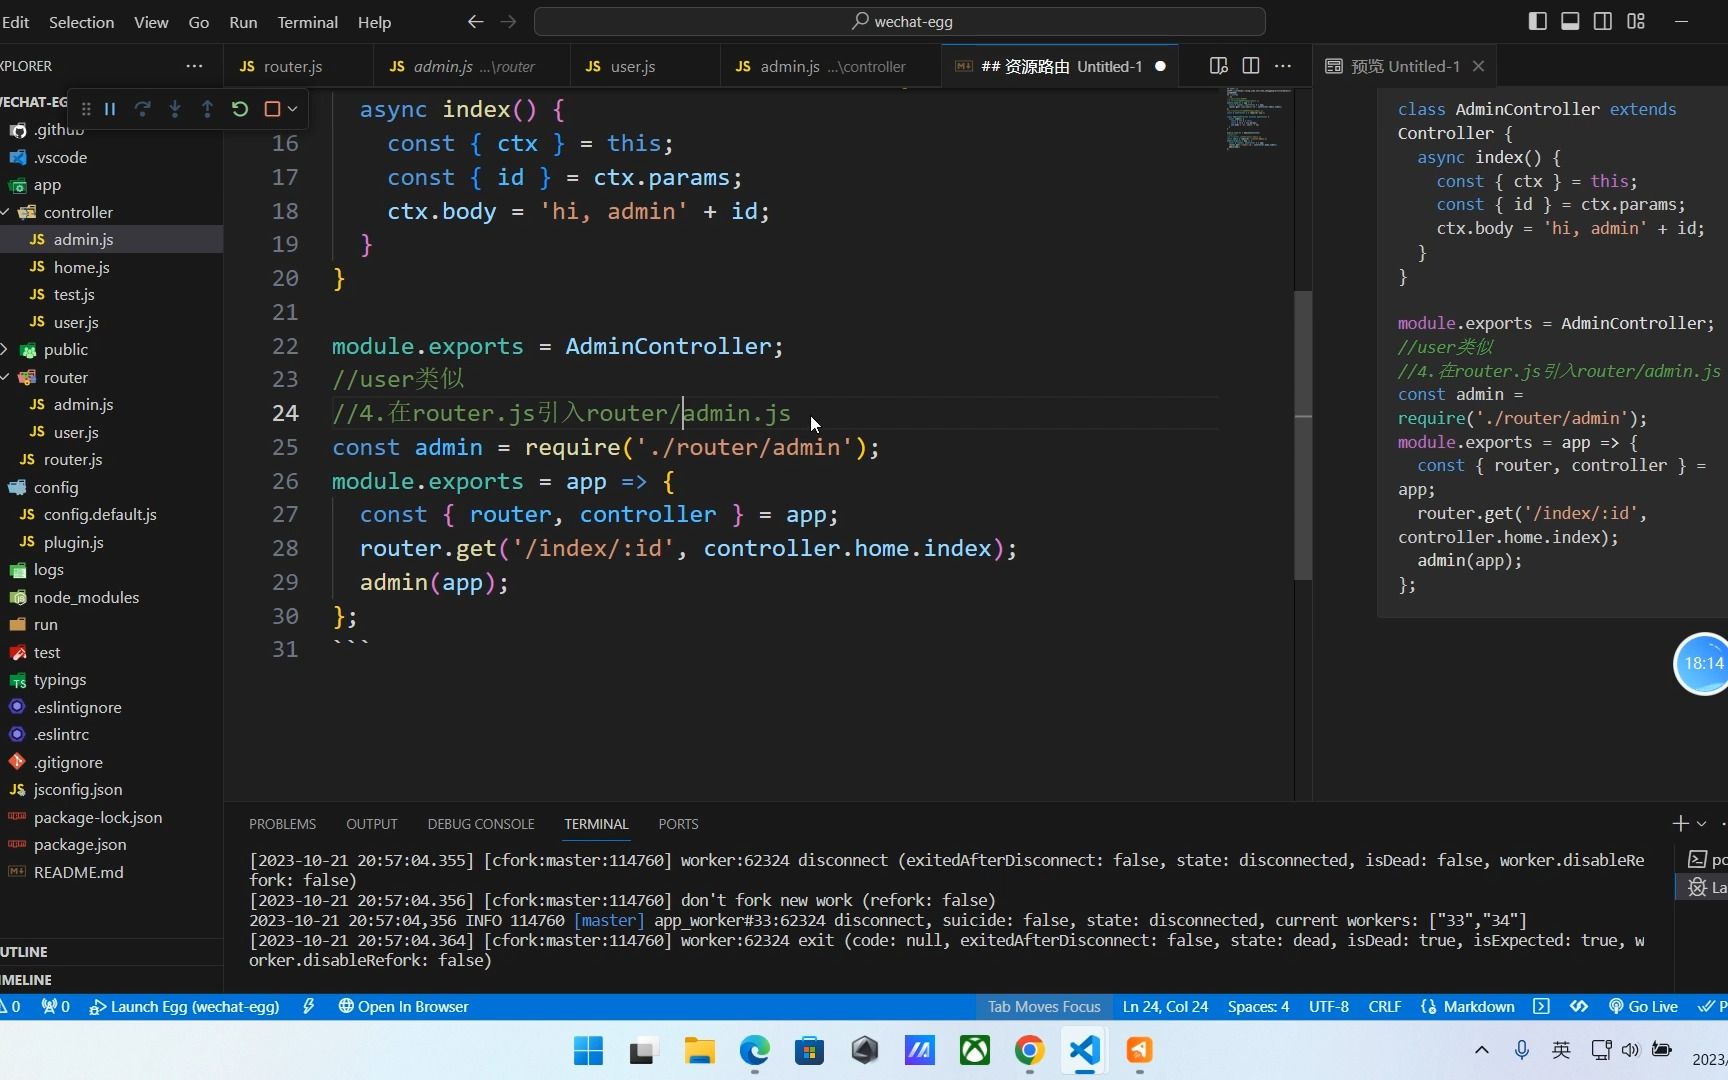Pause the debug session
1728x1080 pixels.
pos(110,109)
